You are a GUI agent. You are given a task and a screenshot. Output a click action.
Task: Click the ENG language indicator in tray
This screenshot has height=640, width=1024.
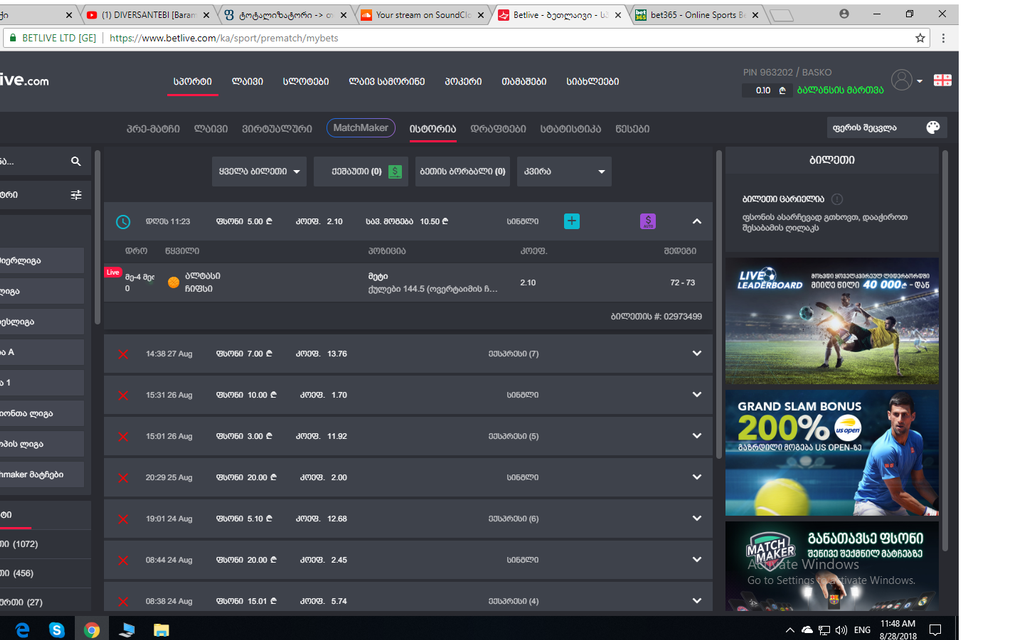(x=862, y=630)
